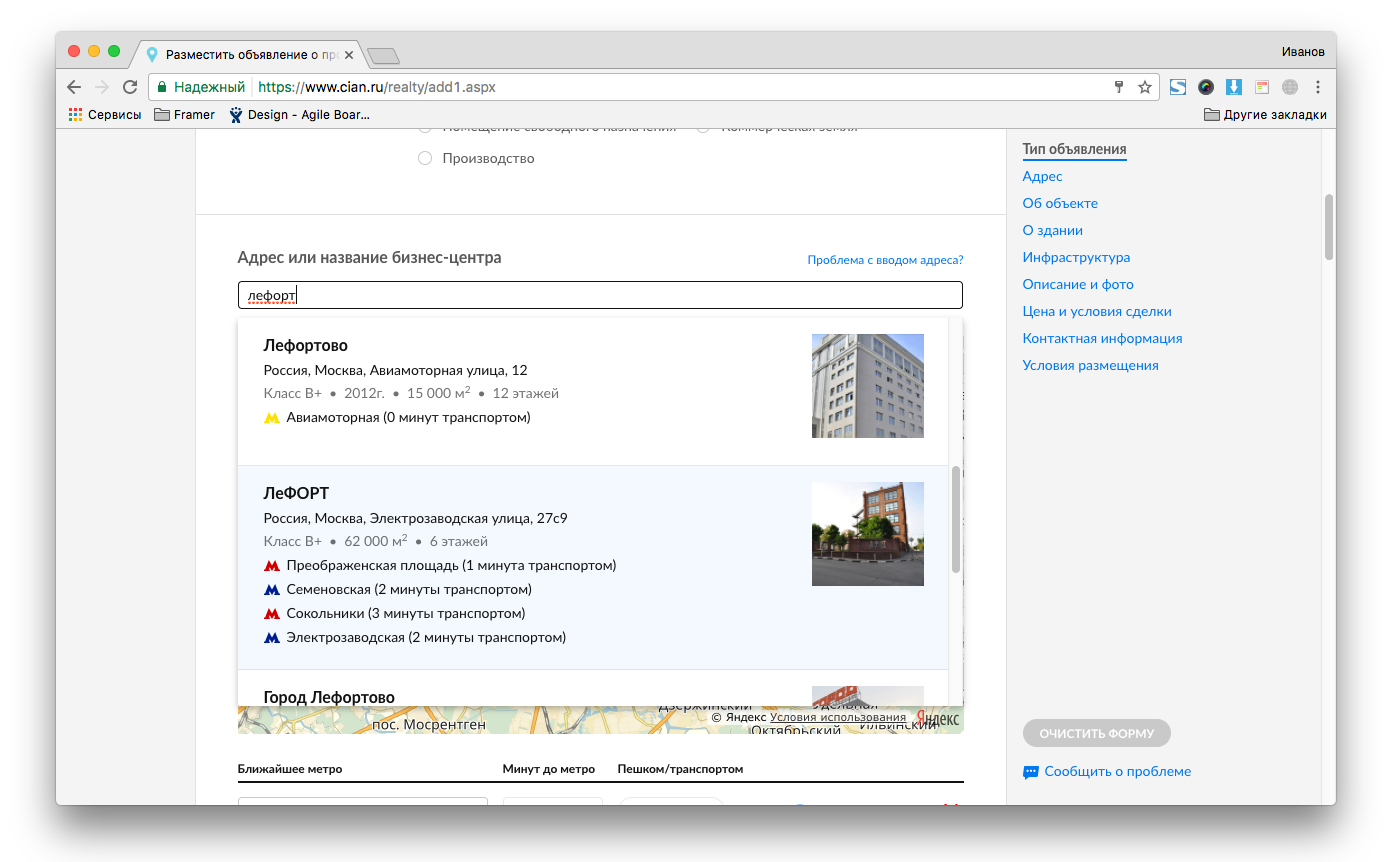This screenshot has width=1392, height=862.
Task: Click address Авиамоторная улица, 12
Action: (395, 371)
